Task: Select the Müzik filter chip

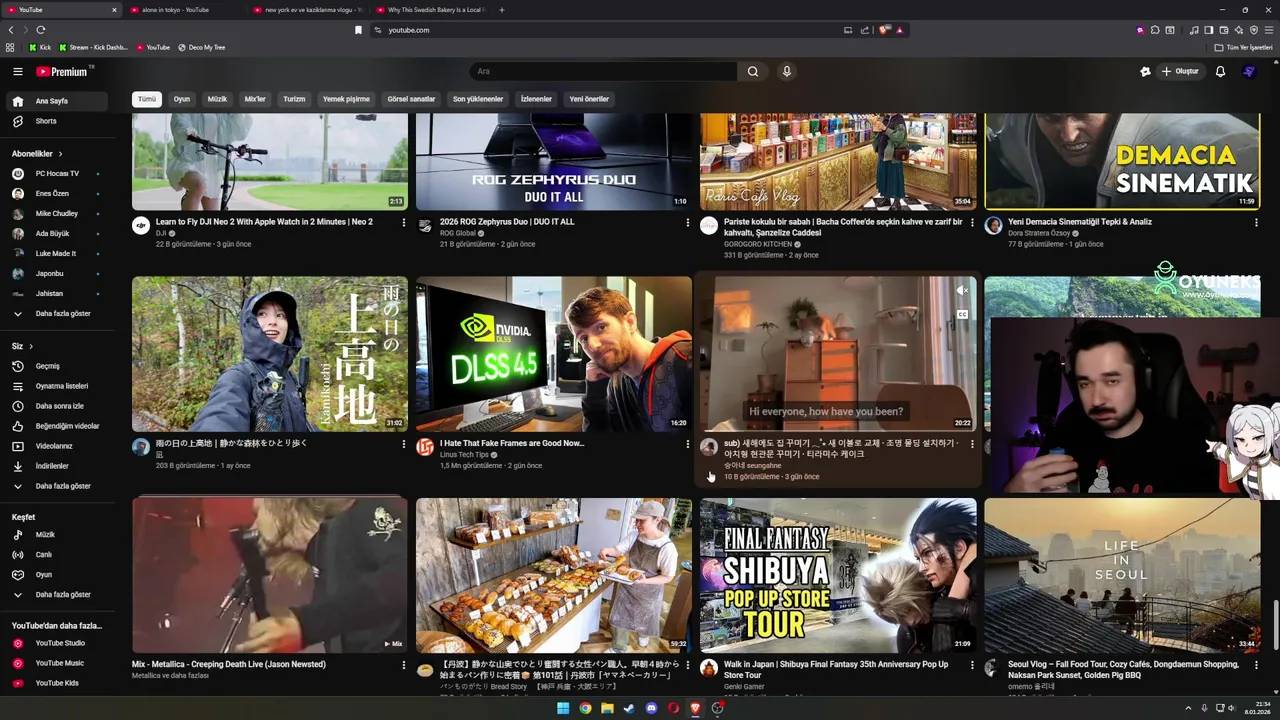Action: pyautogui.click(x=217, y=99)
